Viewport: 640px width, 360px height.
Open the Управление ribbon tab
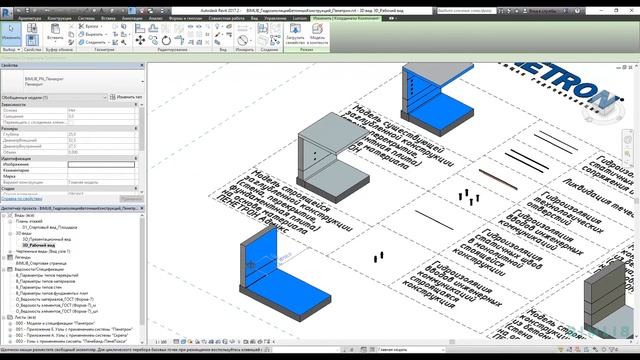tap(275, 18)
